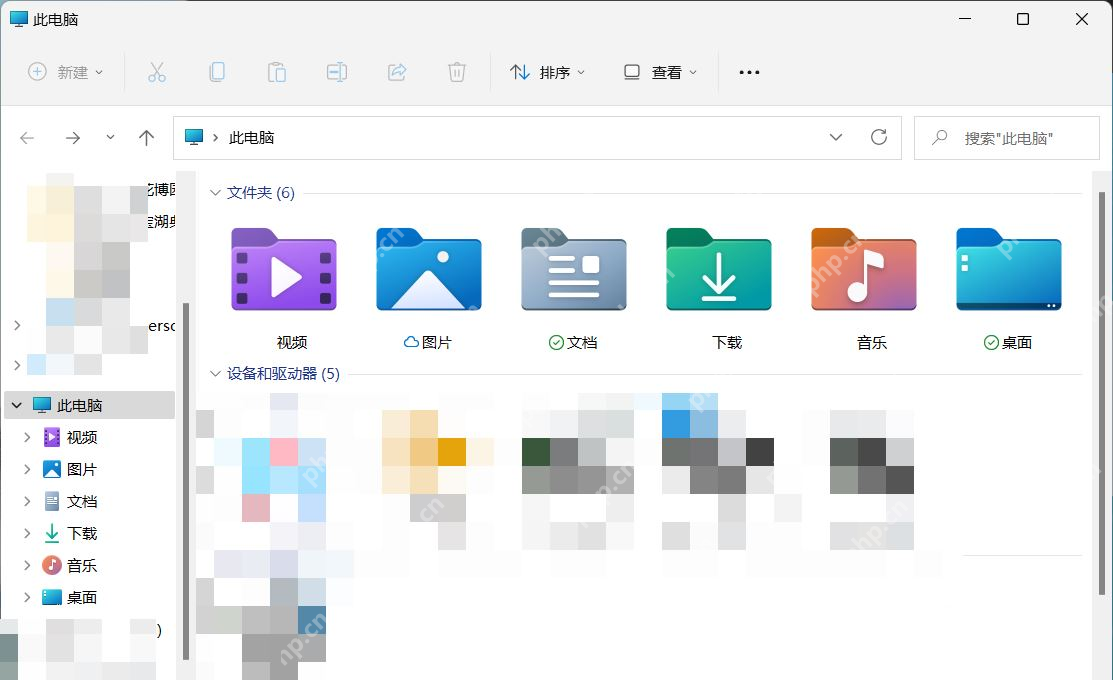Screen dimensions: 1113x680
Task: Select 音乐 in the navigation tree
Action: 82,565
